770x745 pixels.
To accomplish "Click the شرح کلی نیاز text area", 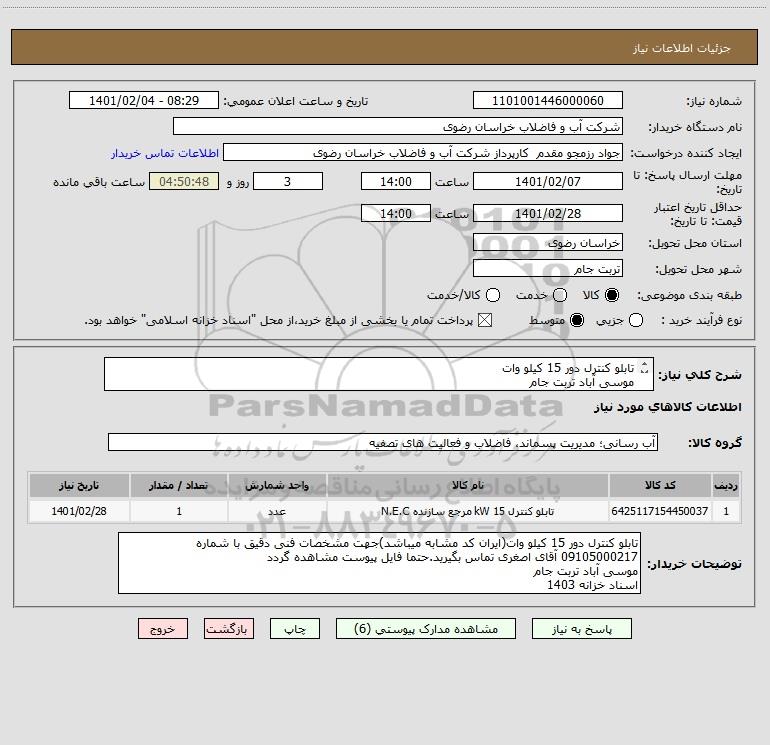I will pyautogui.click(x=379, y=374).
